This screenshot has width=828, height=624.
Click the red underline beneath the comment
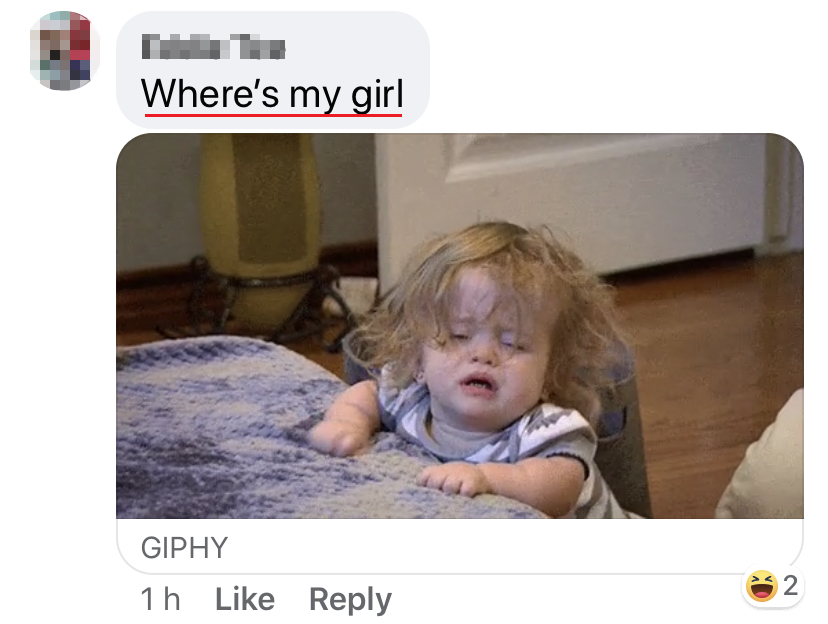click(273, 114)
